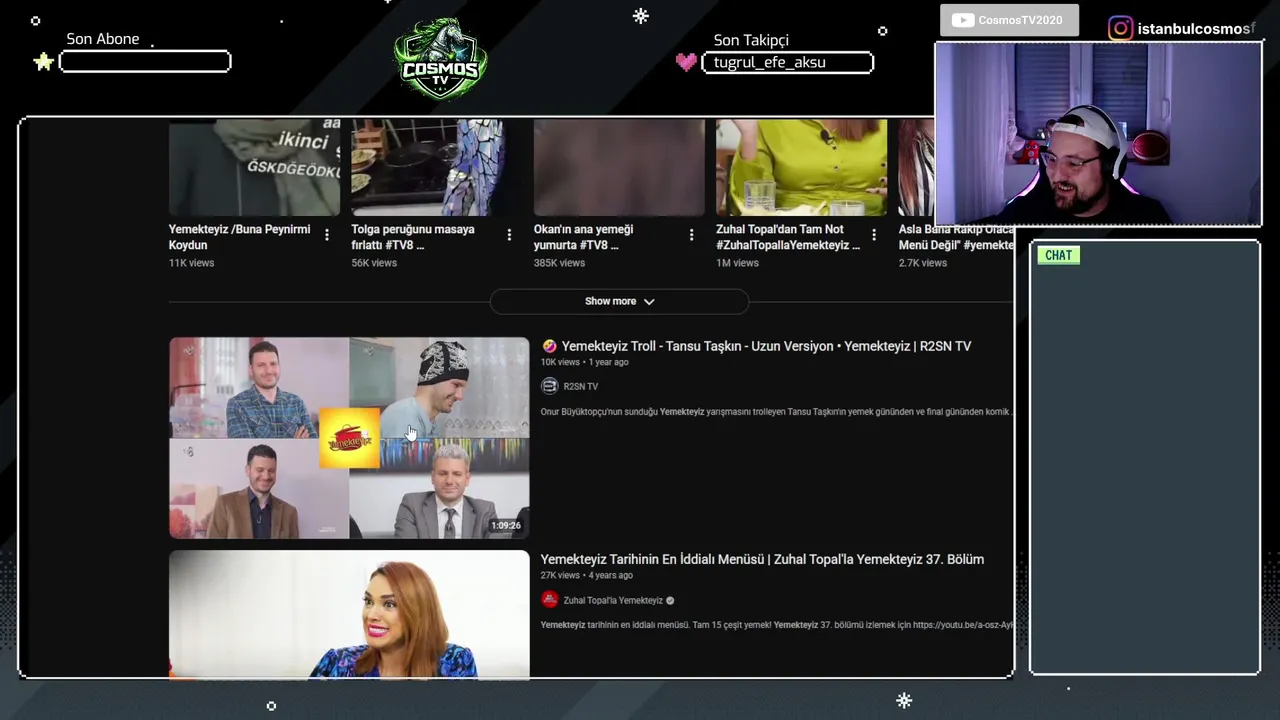Image resolution: width=1280 pixels, height=720 pixels.
Task: Open options menu for Zuhal Topal'dan Tam Not video
Action: pyautogui.click(x=874, y=235)
